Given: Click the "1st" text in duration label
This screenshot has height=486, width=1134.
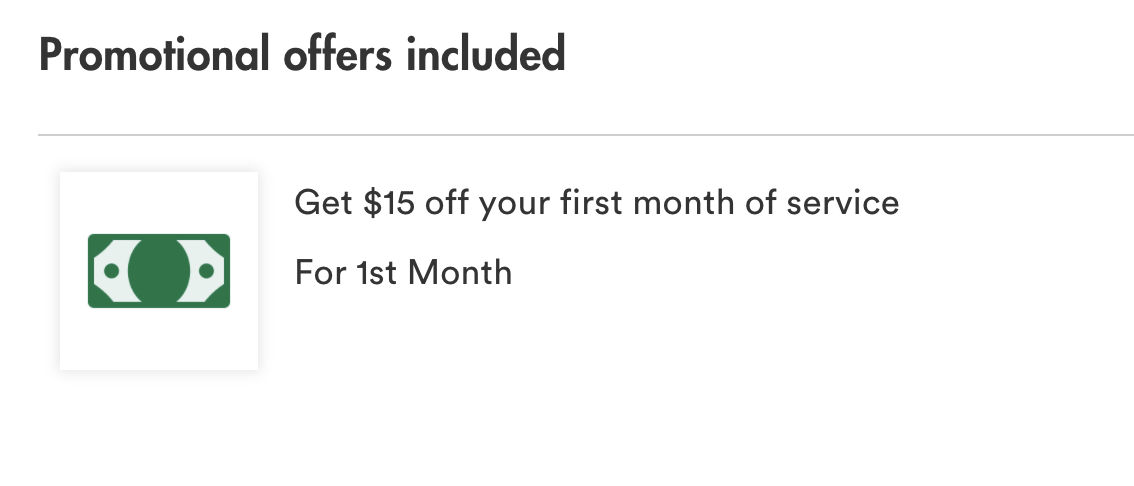Looking at the screenshot, I should click(x=377, y=272).
